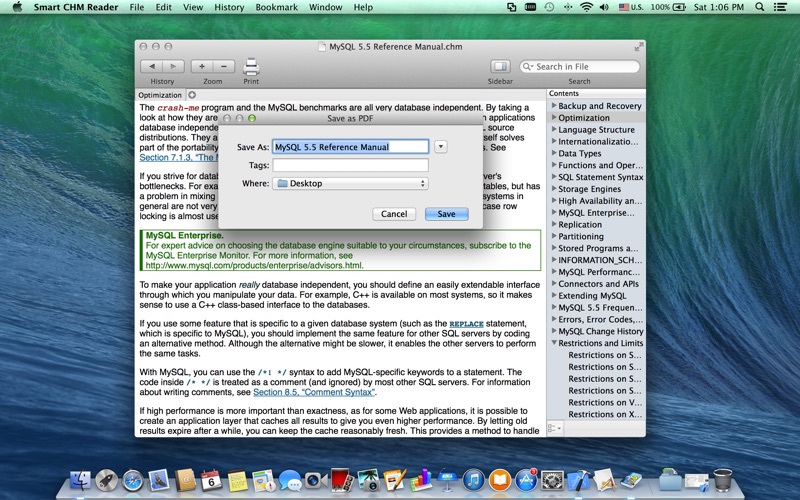Screen dimensions: 800x500
Task: Expand the Optimization node in Contents
Action: [554, 117]
